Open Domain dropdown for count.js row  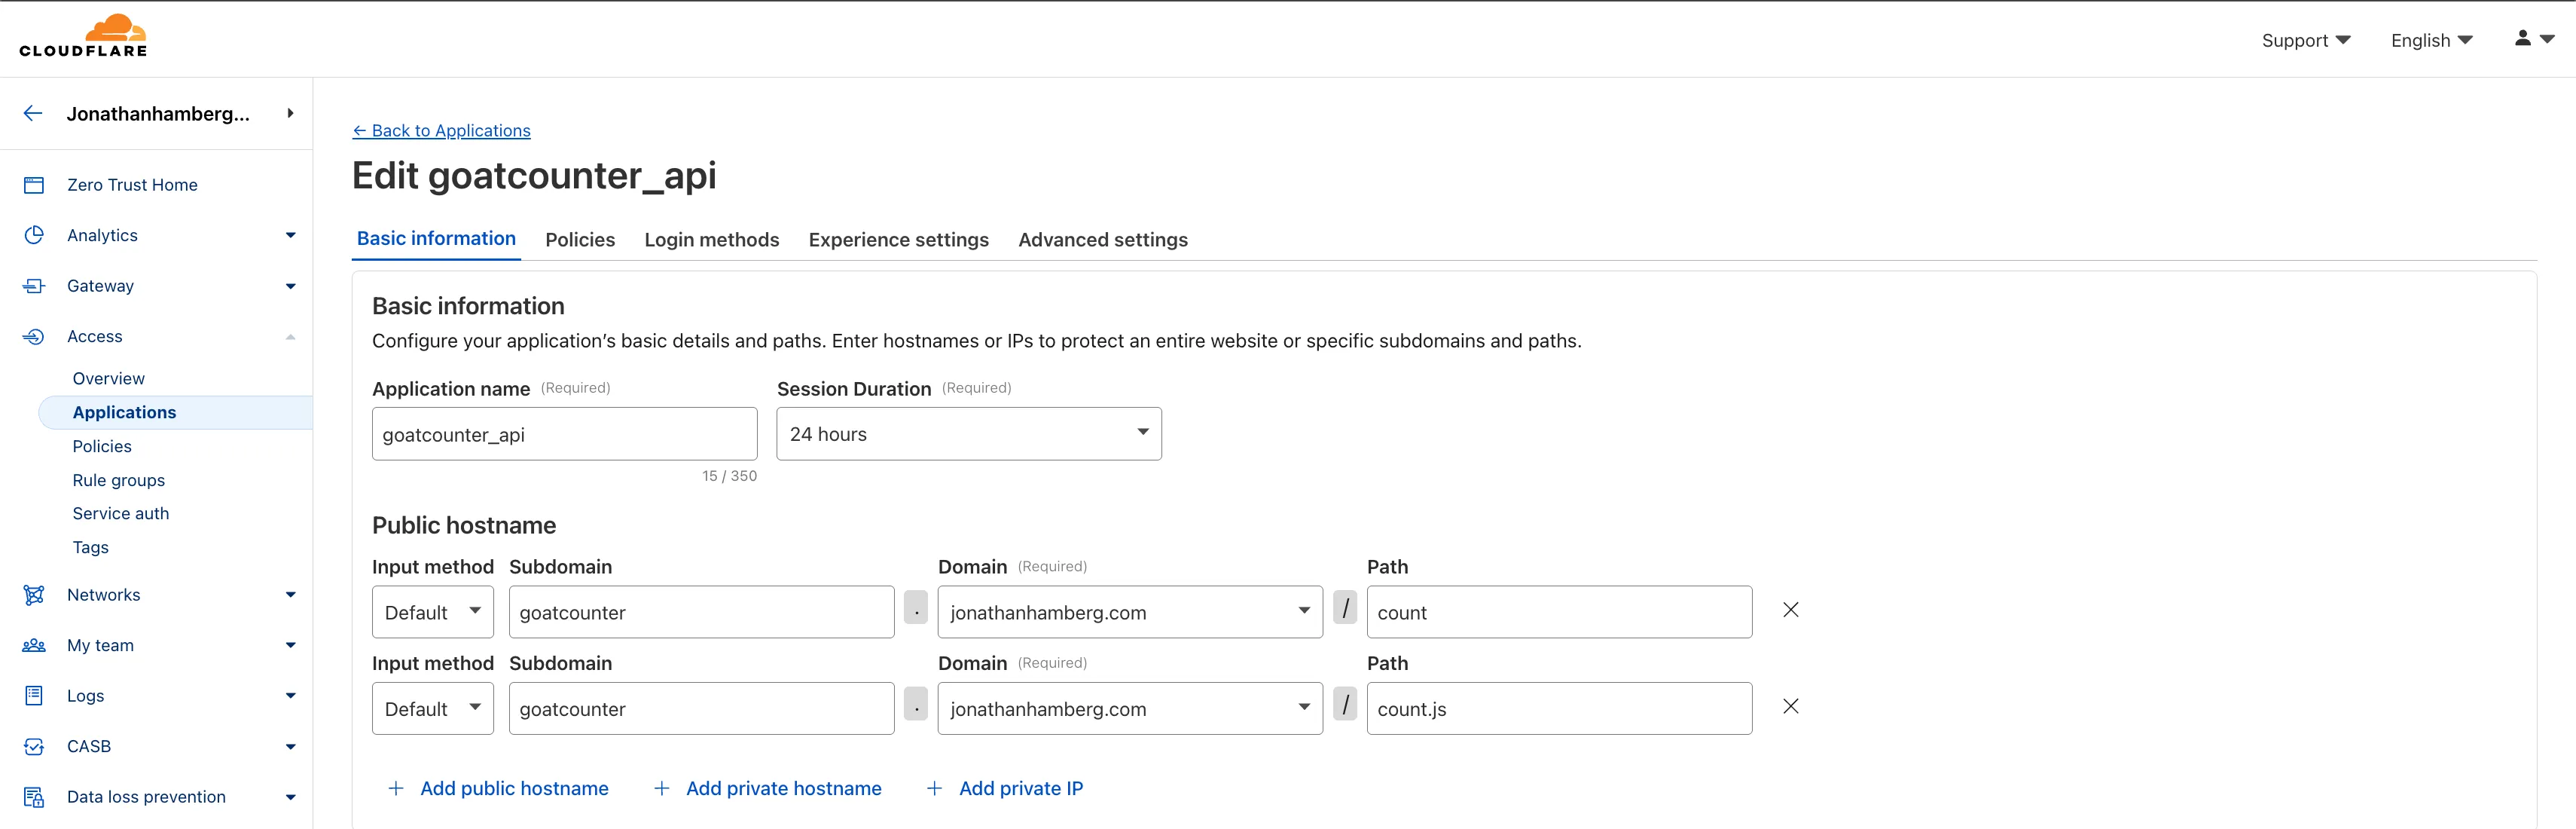click(1129, 708)
